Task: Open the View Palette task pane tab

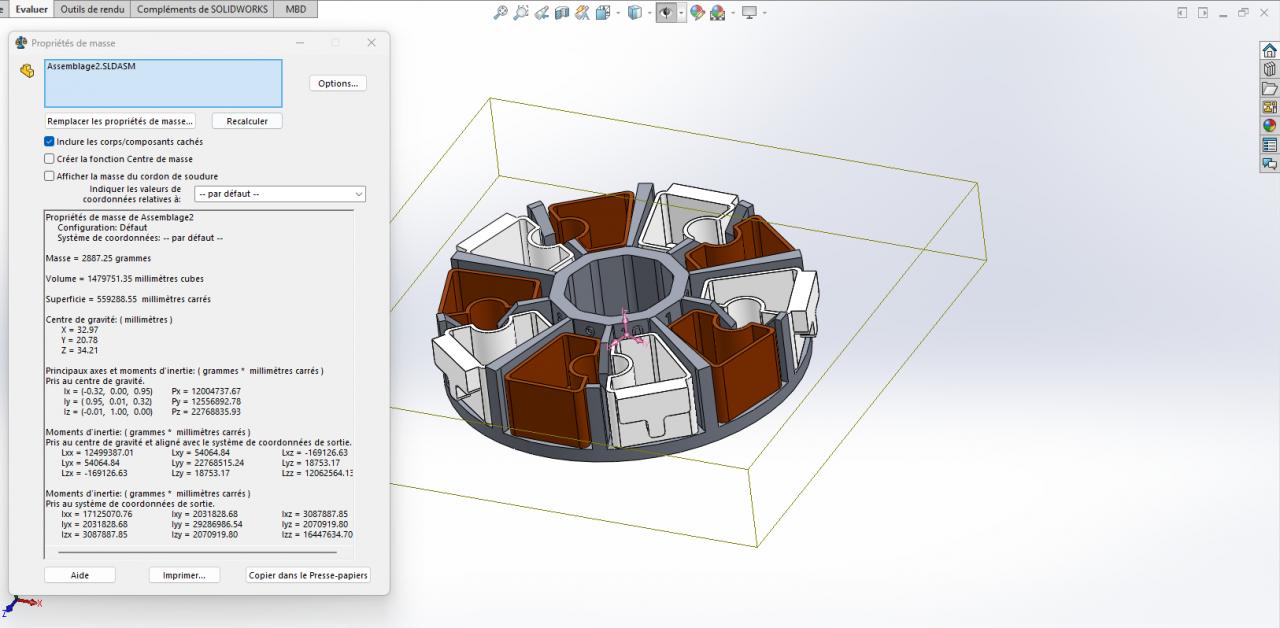Action: point(1269,107)
